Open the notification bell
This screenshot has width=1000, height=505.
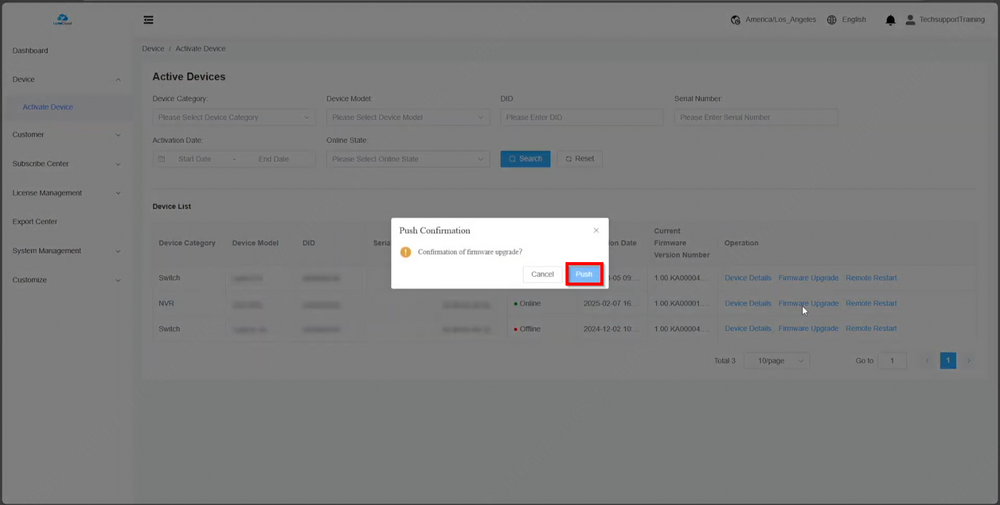[x=890, y=20]
